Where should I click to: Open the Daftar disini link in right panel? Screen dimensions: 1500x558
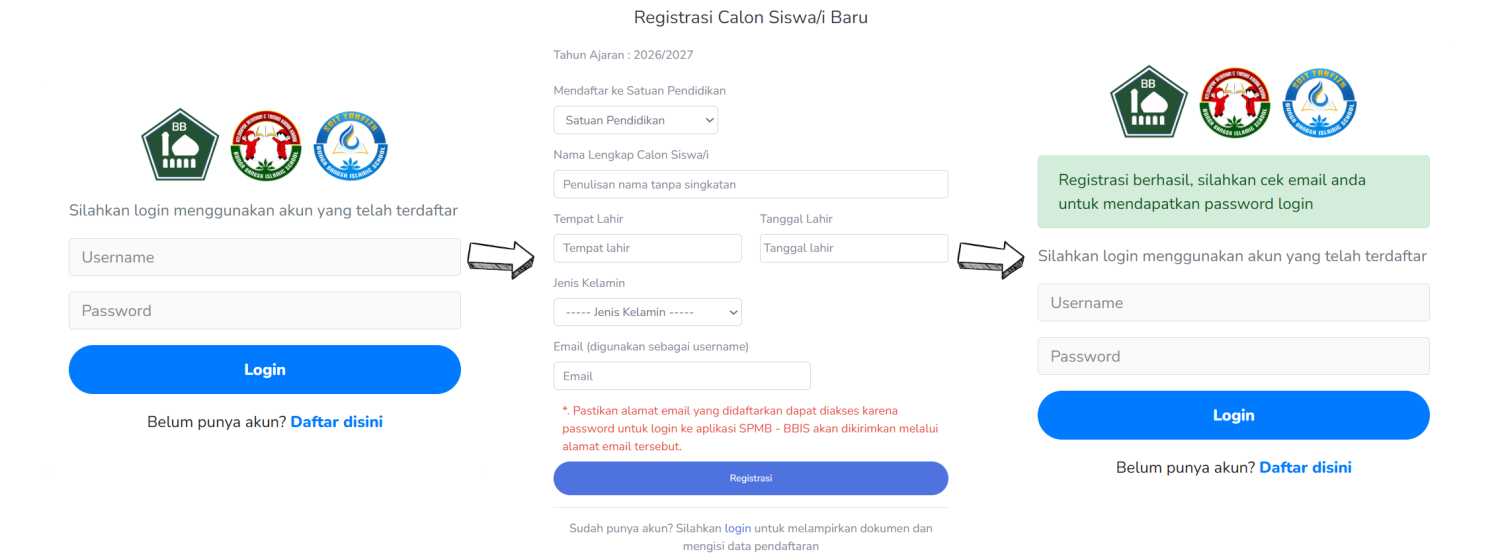(1305, 467)
